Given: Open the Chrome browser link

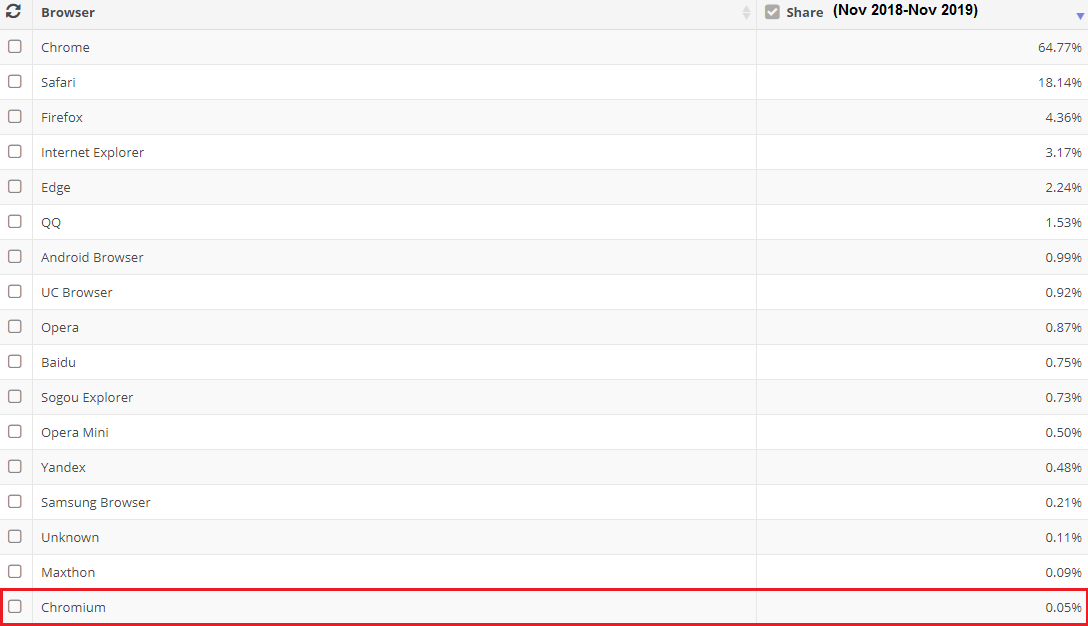Looking at the screenshot, I should pyautogui.click(x=65, y=47).
